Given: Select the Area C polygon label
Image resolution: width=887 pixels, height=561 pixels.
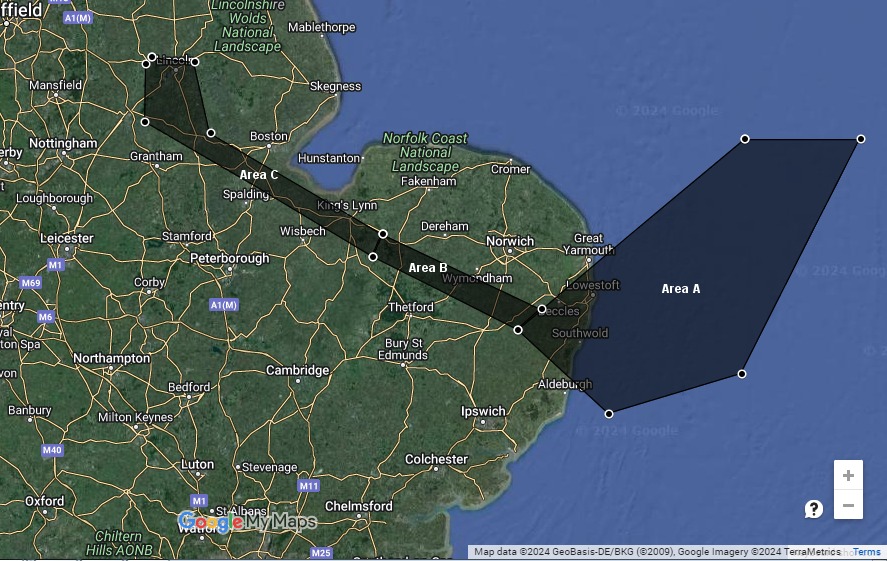Looking at the screenshot, I should [259, 175].
